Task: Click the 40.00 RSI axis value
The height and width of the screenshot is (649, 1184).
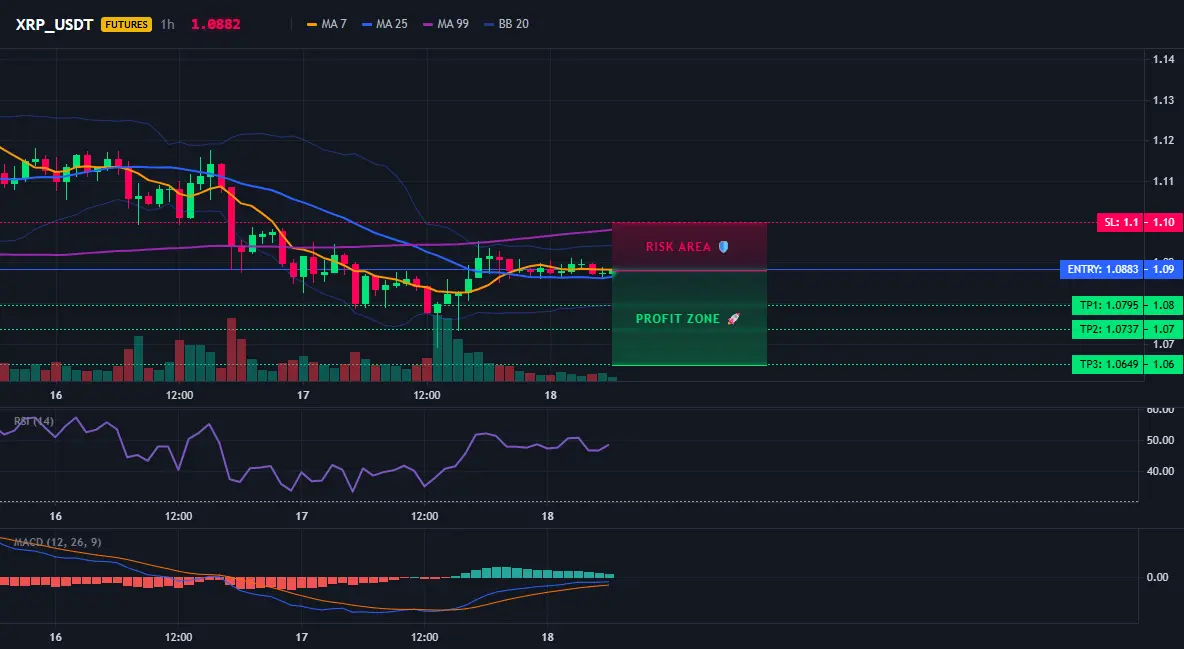Action: tap(1161, 471)
